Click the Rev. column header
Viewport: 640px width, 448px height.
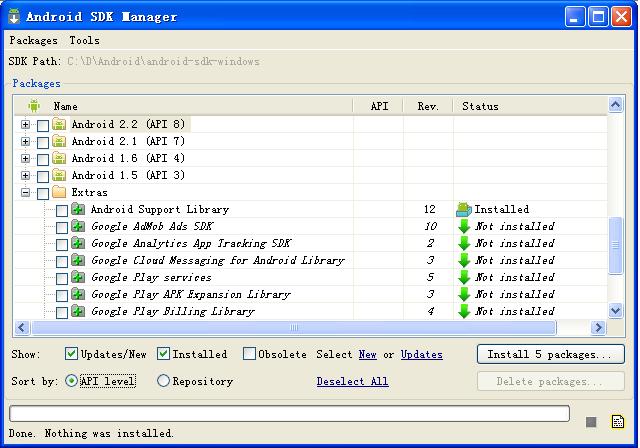click(x=428, y=106)
